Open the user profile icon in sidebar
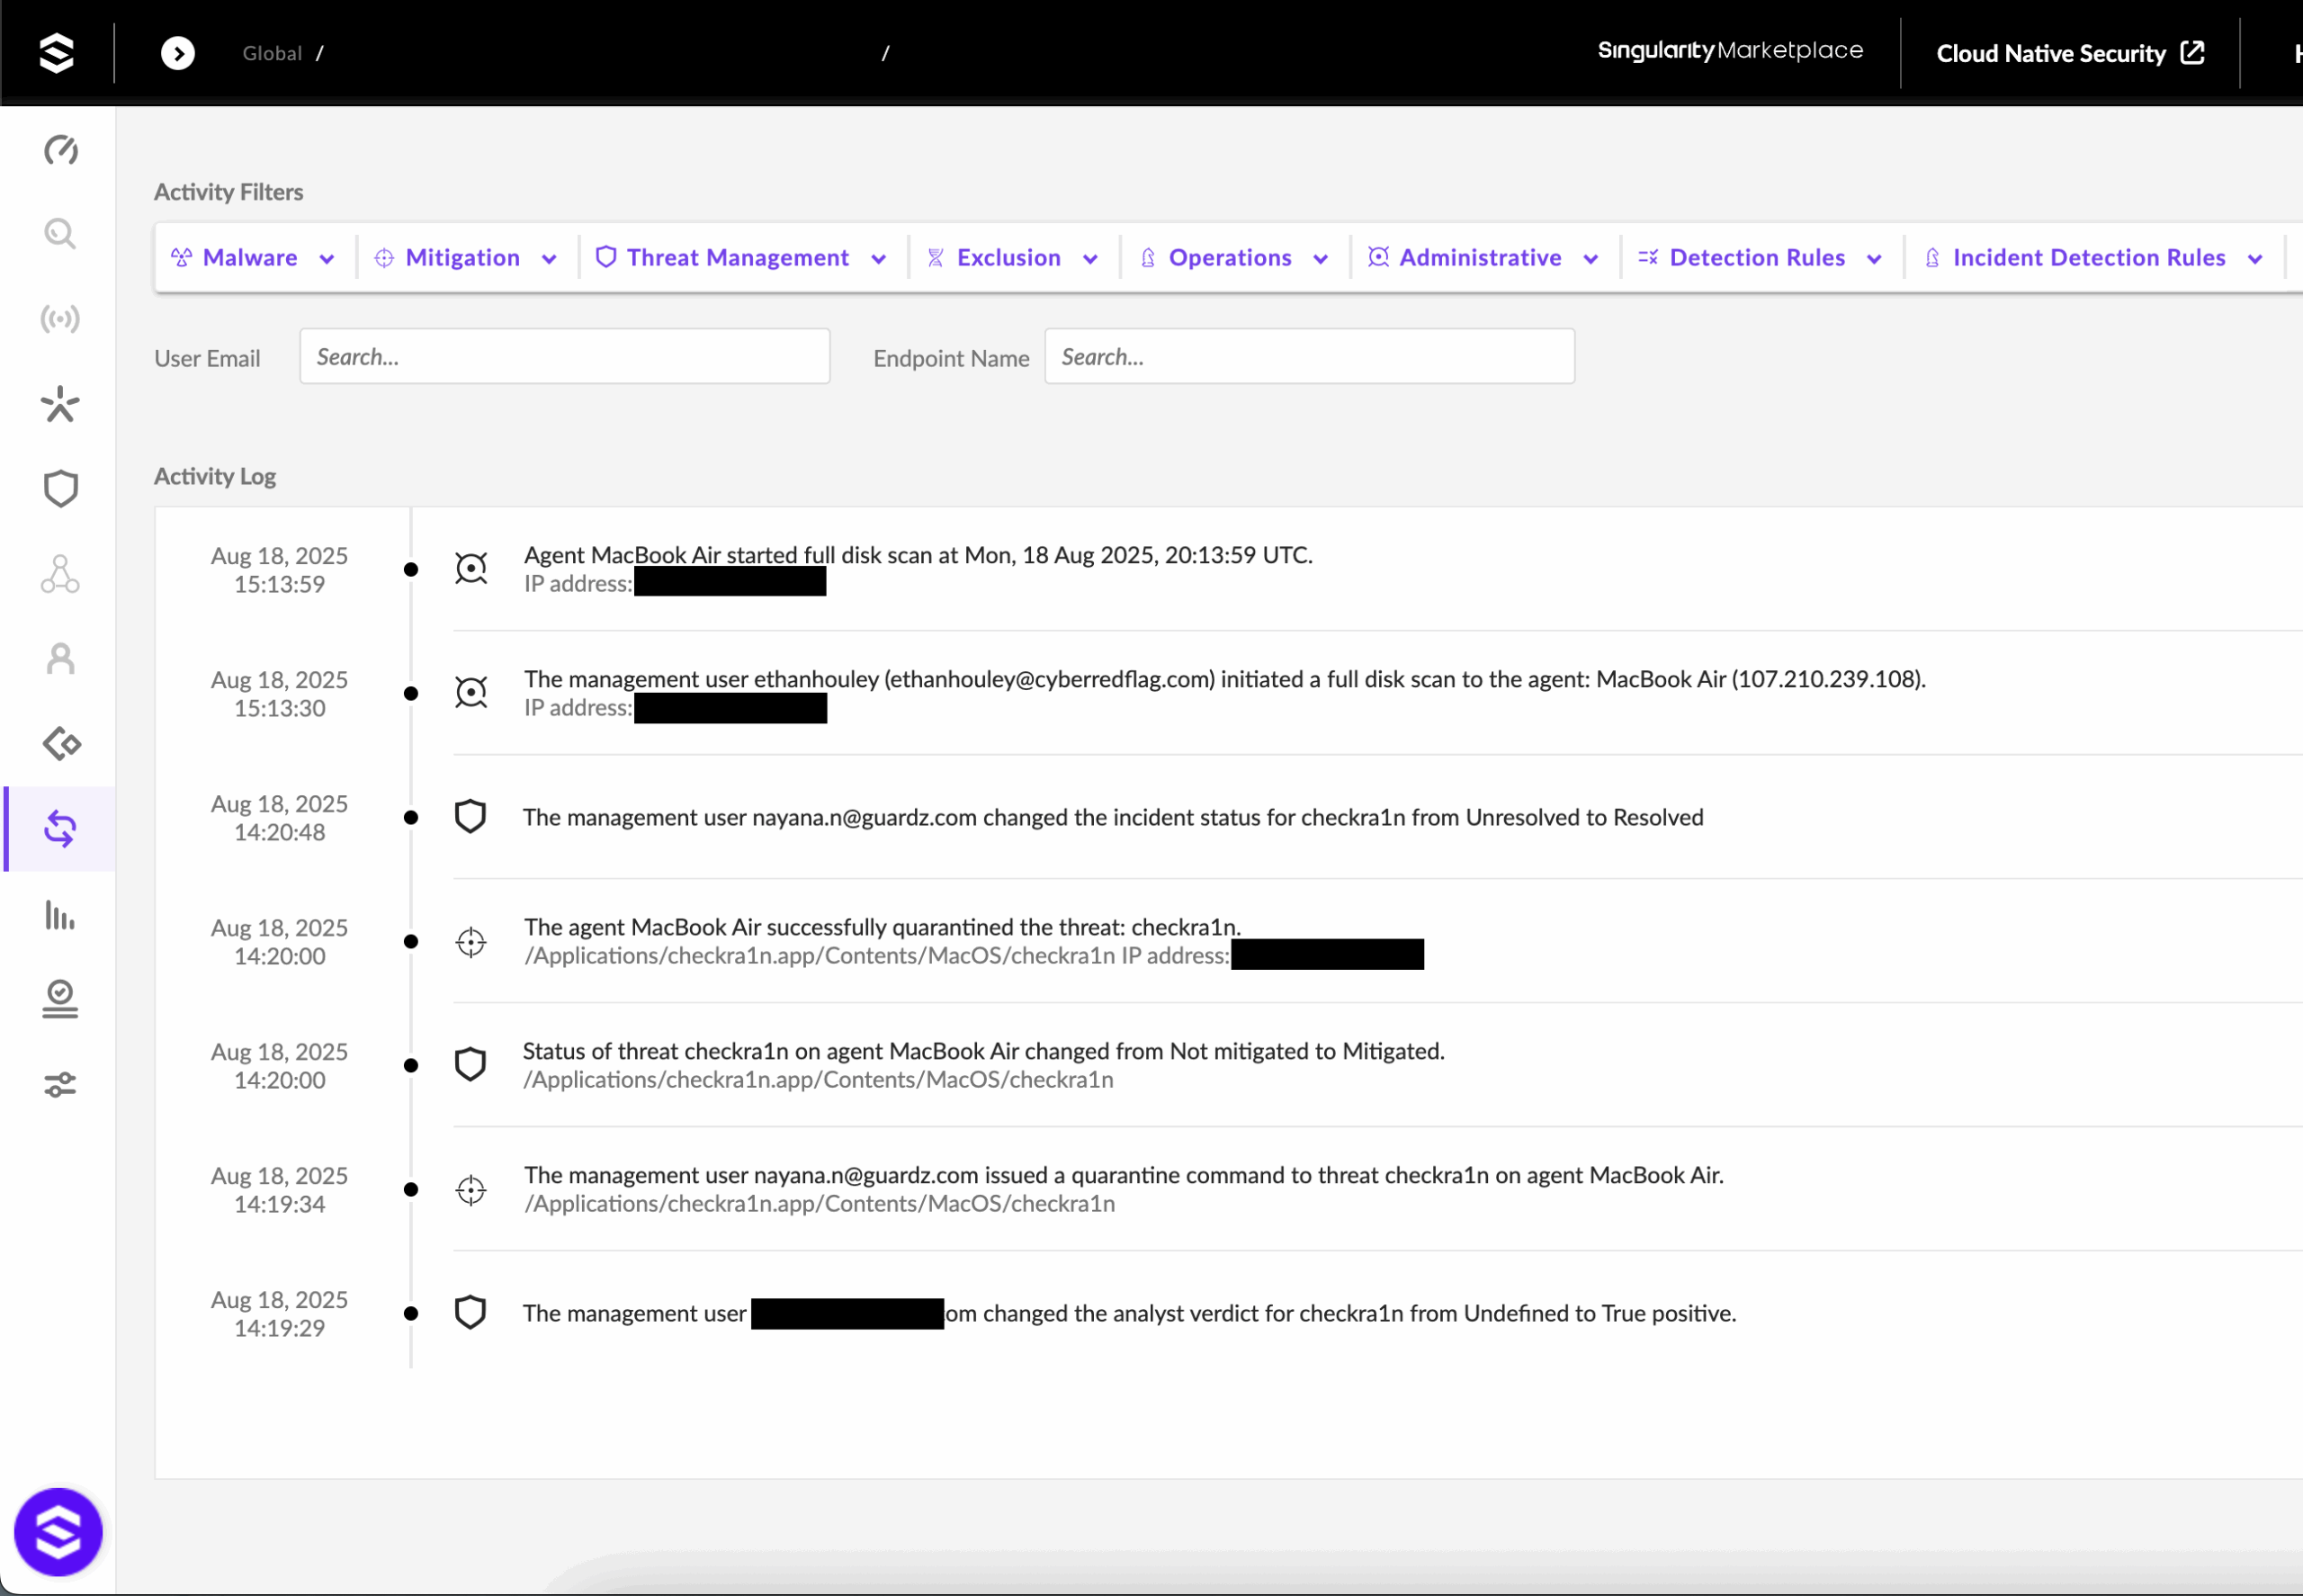2303x1596 pixels. [60, 659]
